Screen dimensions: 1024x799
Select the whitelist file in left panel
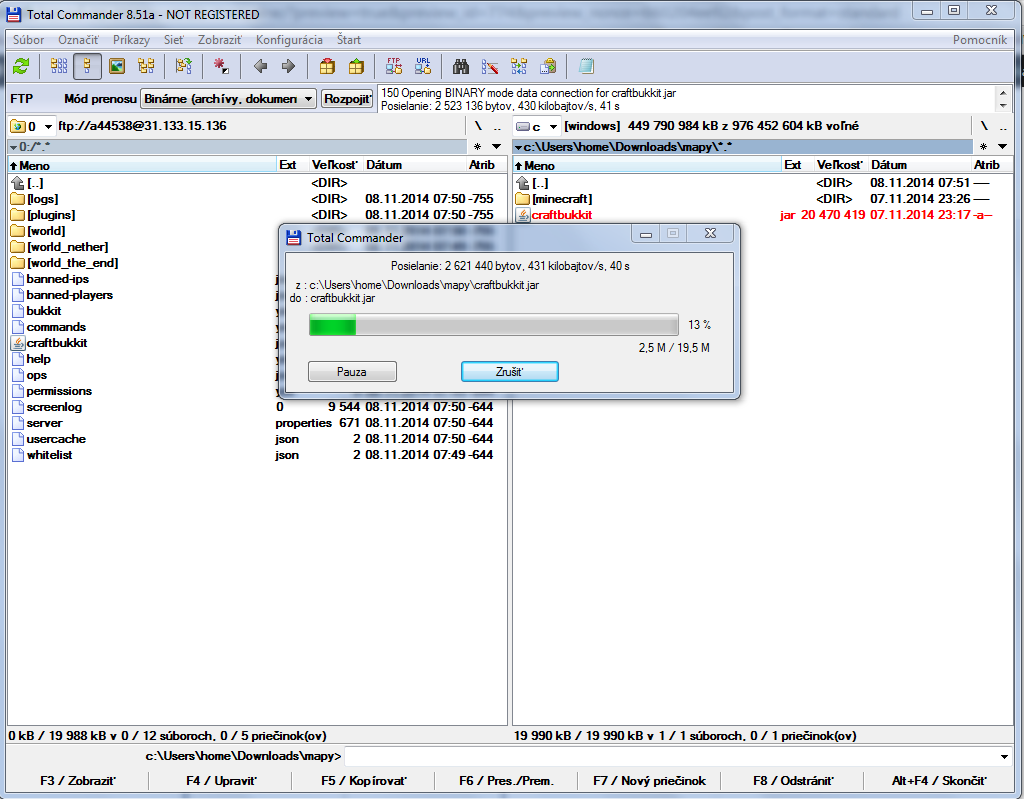tap(50, 455)
